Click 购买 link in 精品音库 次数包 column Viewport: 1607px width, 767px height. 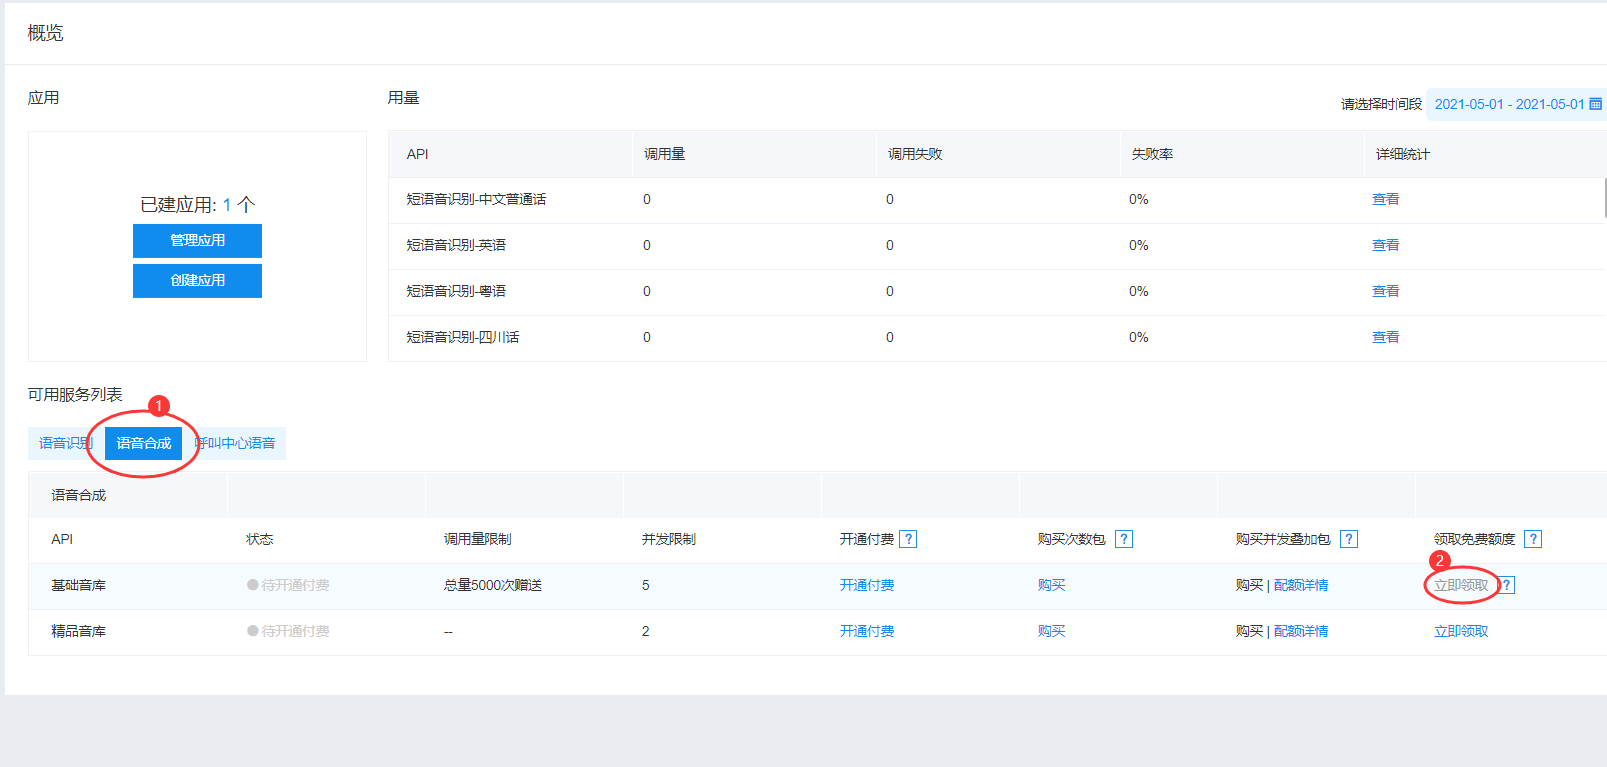point(1051,631)
